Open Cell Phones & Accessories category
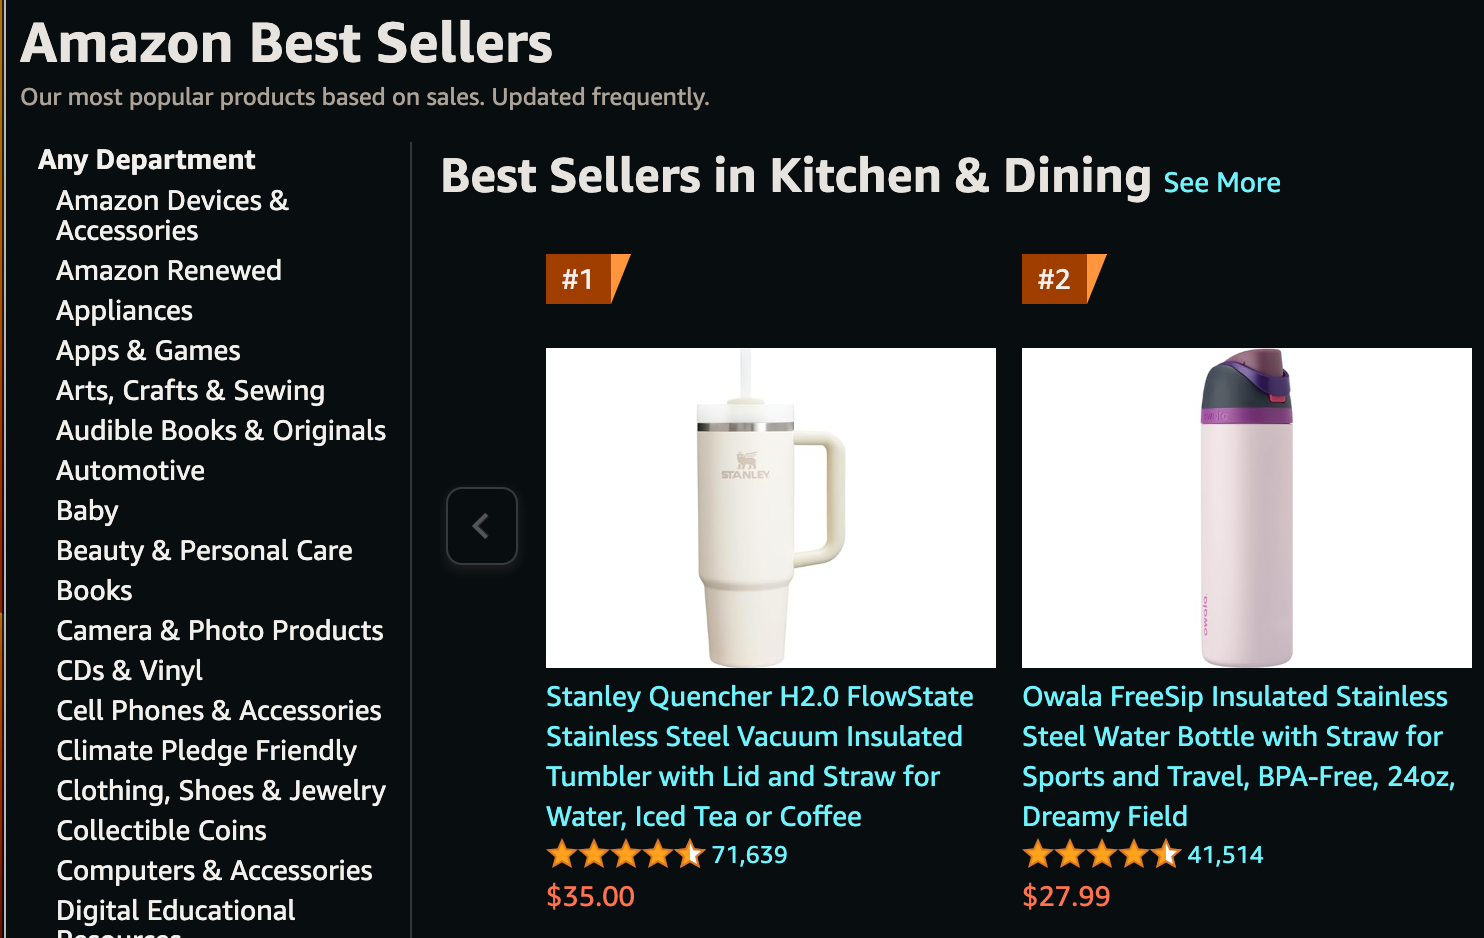Viewport: 1484px width, 938px height. click(218, 710)
